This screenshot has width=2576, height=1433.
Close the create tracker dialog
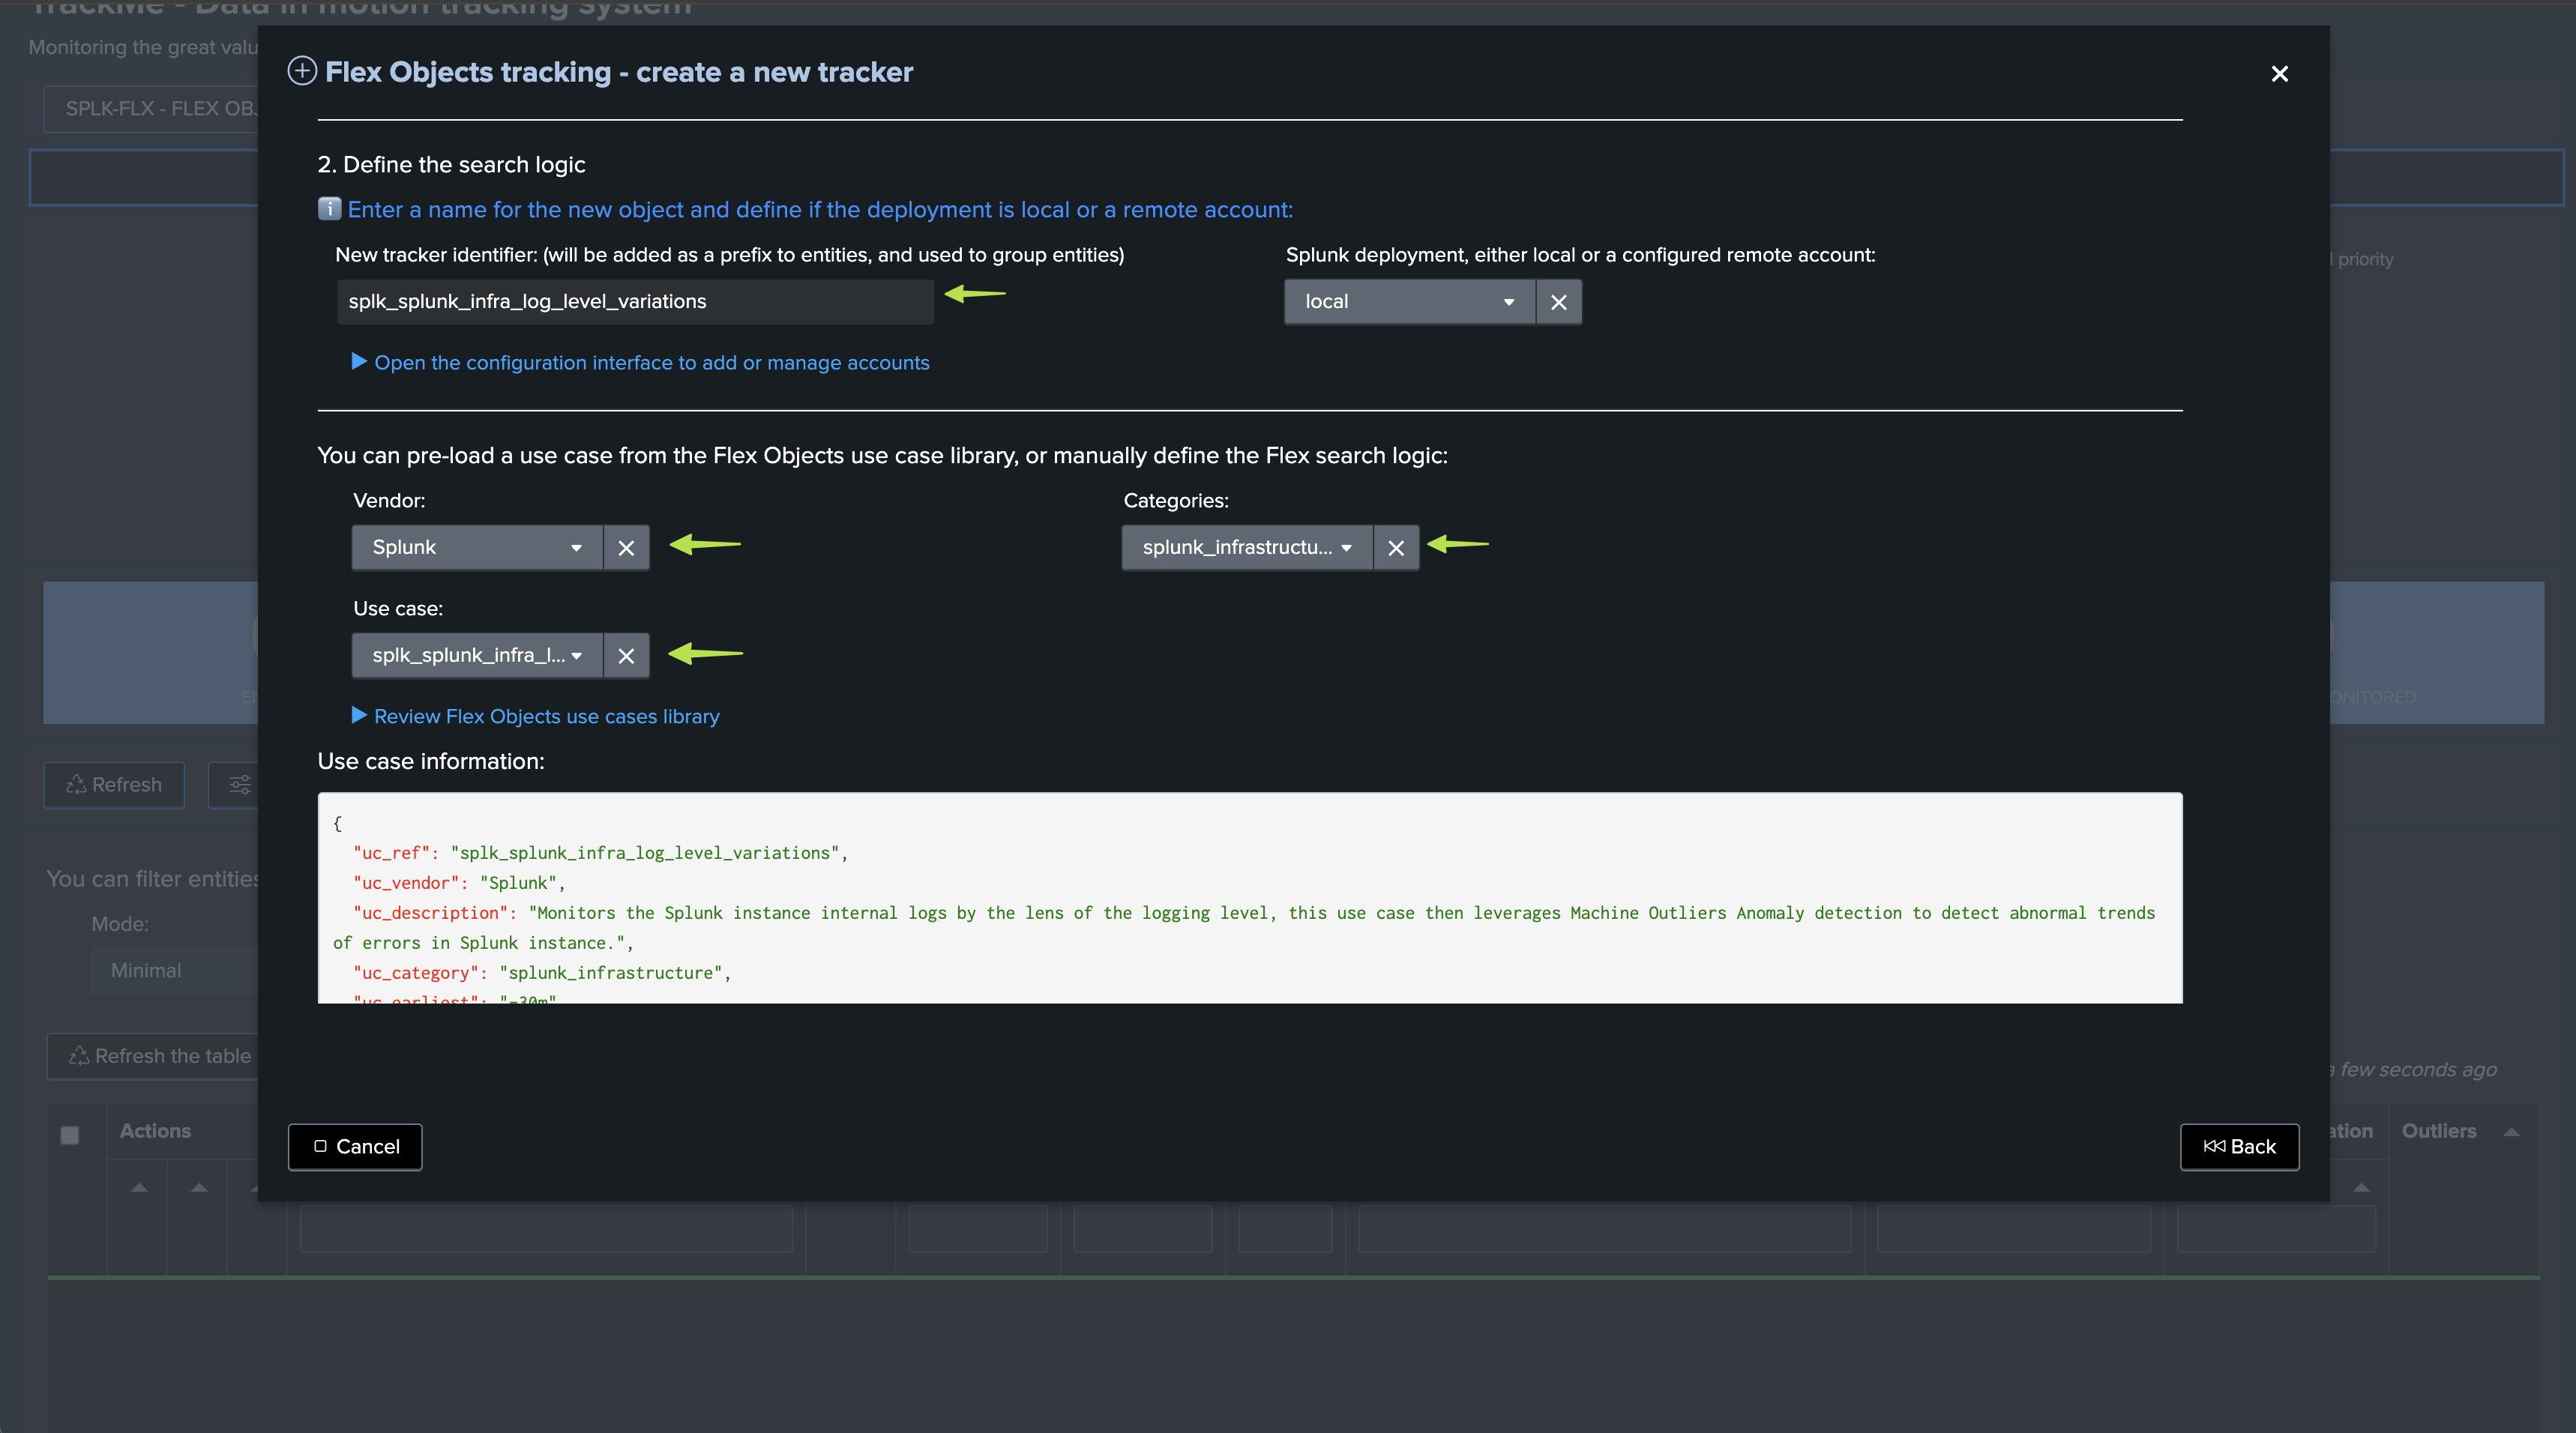tap(2279, 74)
